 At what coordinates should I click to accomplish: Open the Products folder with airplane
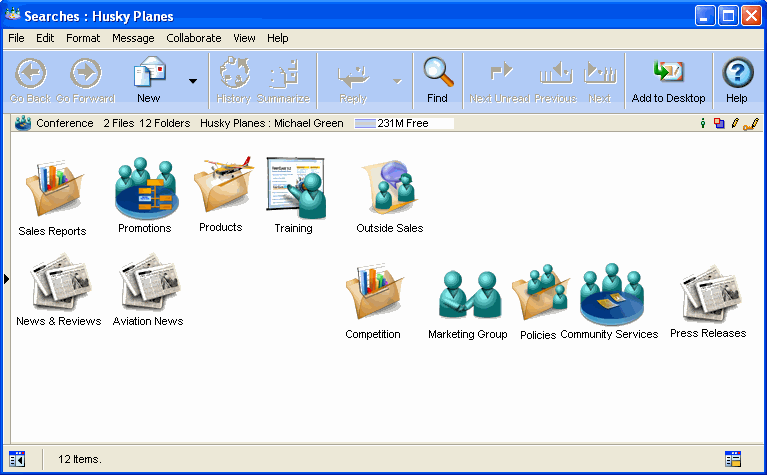point(222,186)
